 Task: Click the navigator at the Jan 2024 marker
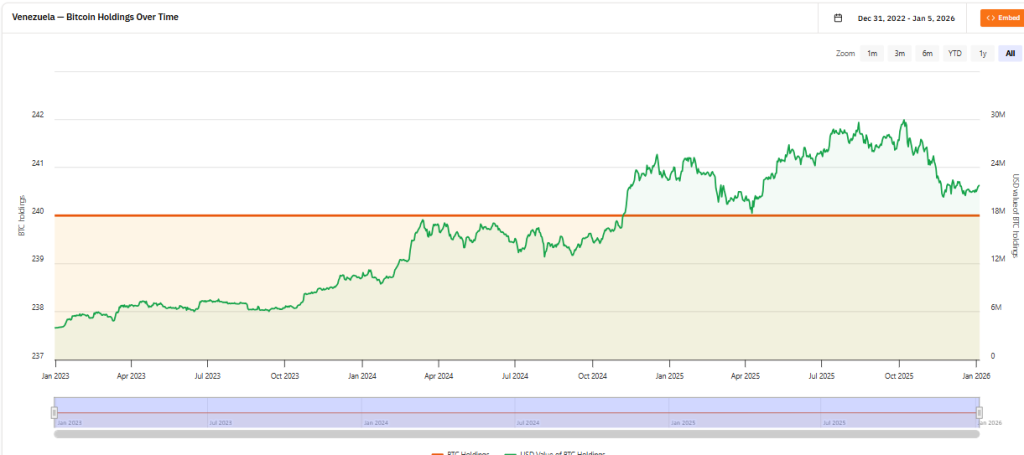coord(362,414)
